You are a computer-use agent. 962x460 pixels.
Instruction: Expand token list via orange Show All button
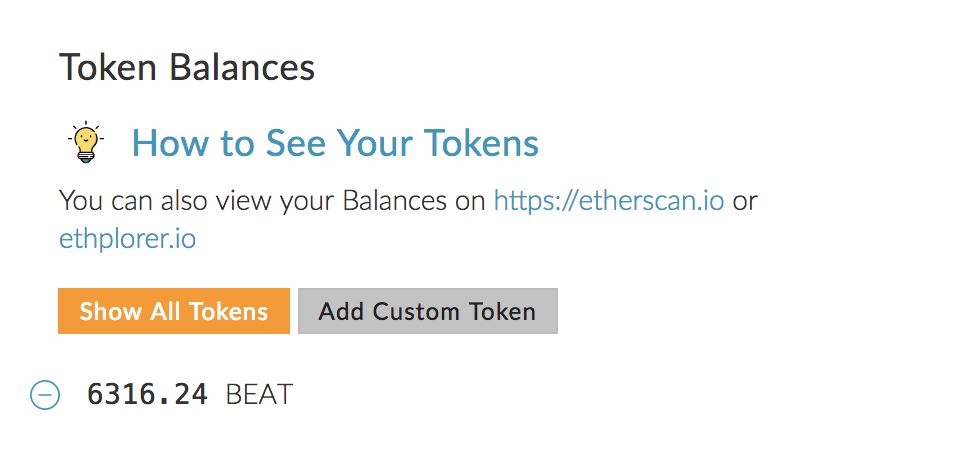(x=174, y=311)
